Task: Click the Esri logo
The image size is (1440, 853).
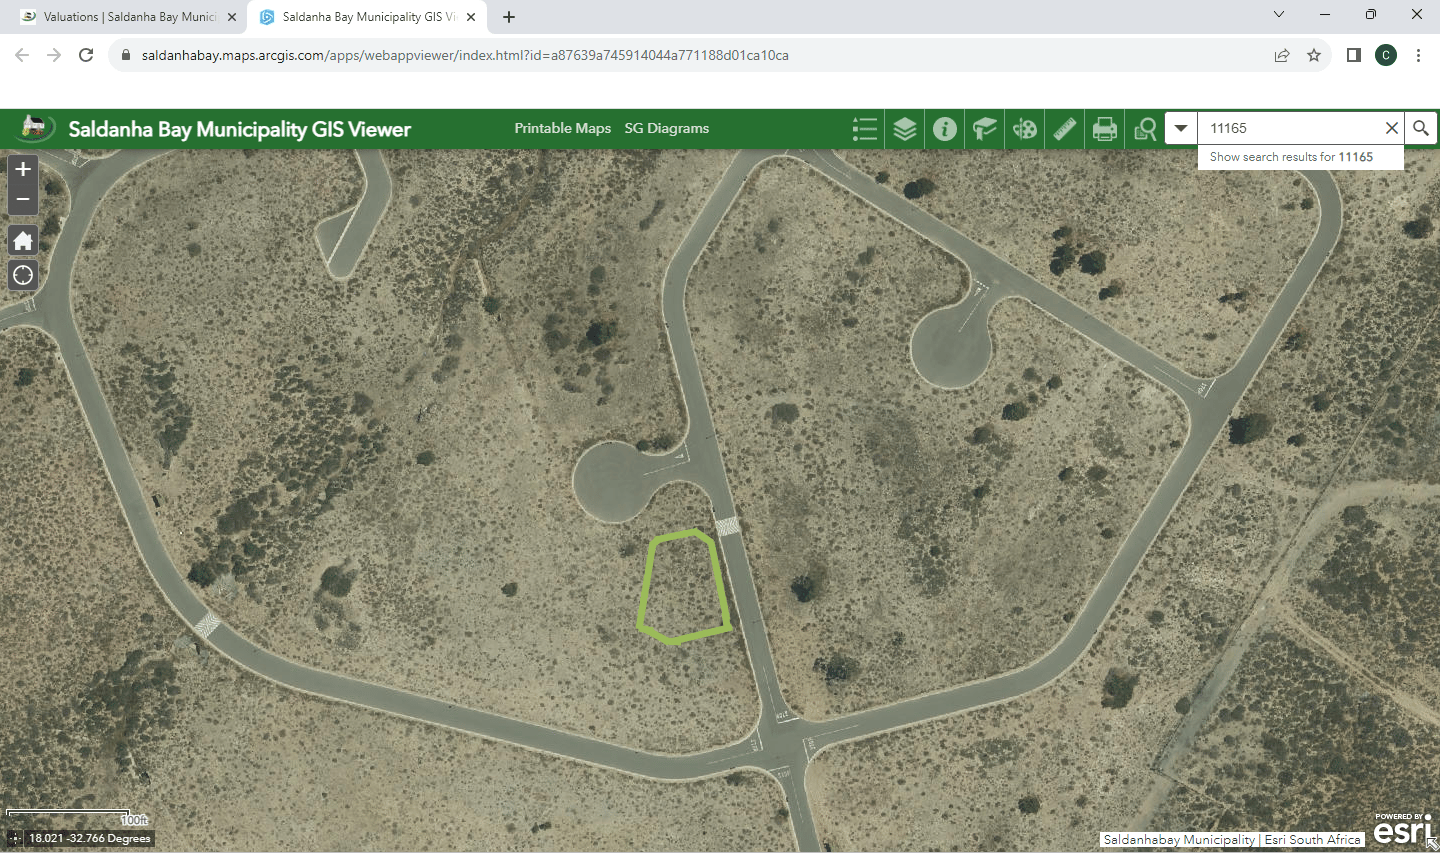Action: click(x=1403, y=829)
